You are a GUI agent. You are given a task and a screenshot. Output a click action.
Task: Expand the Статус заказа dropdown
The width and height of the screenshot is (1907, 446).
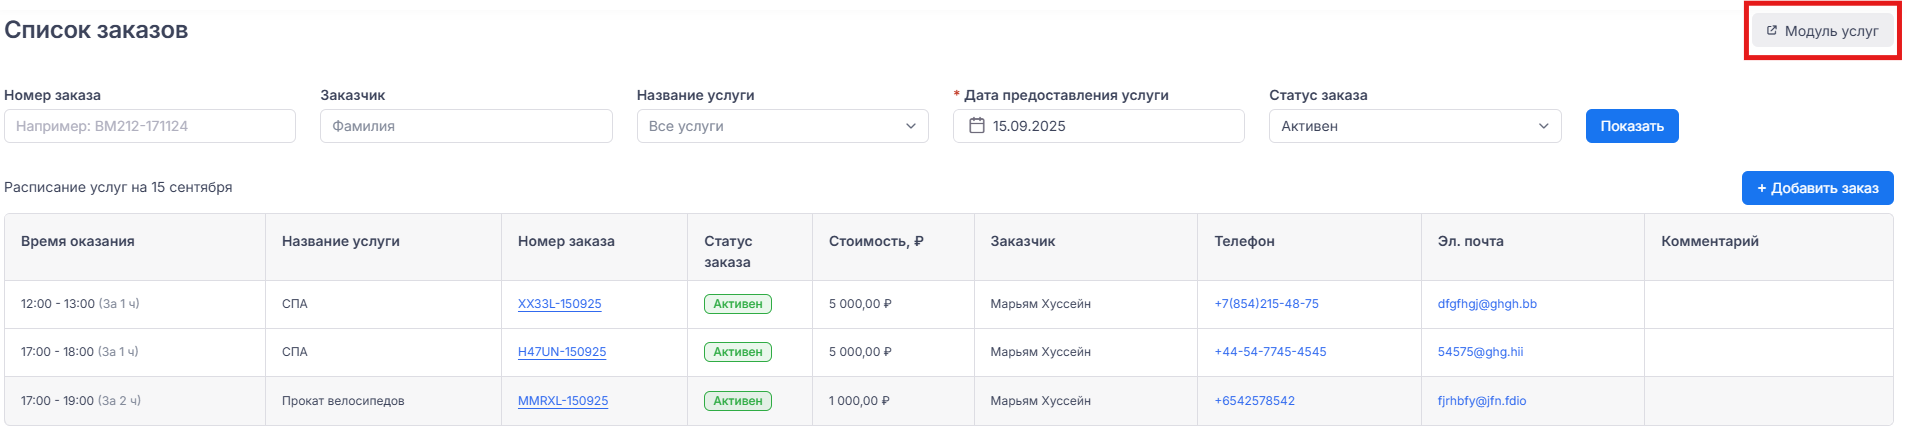point(1414,126)
